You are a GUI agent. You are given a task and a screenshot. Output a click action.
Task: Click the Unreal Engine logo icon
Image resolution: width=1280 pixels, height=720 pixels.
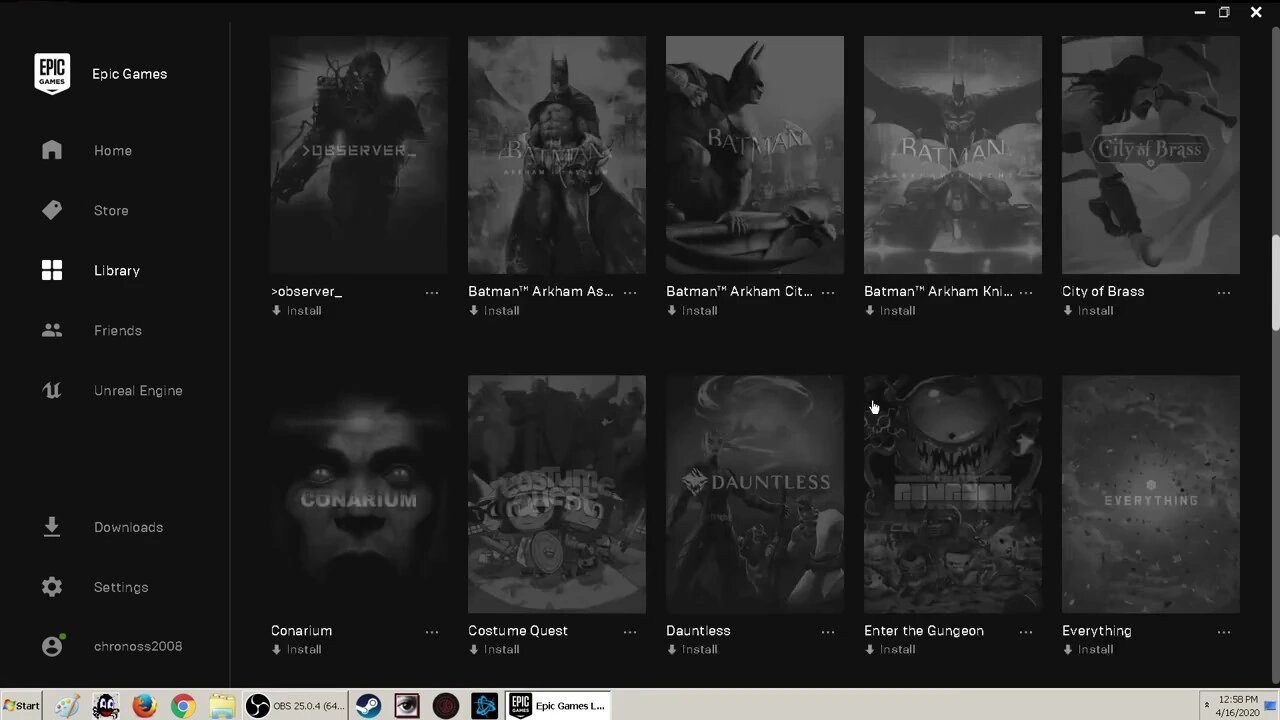[52, 390]
